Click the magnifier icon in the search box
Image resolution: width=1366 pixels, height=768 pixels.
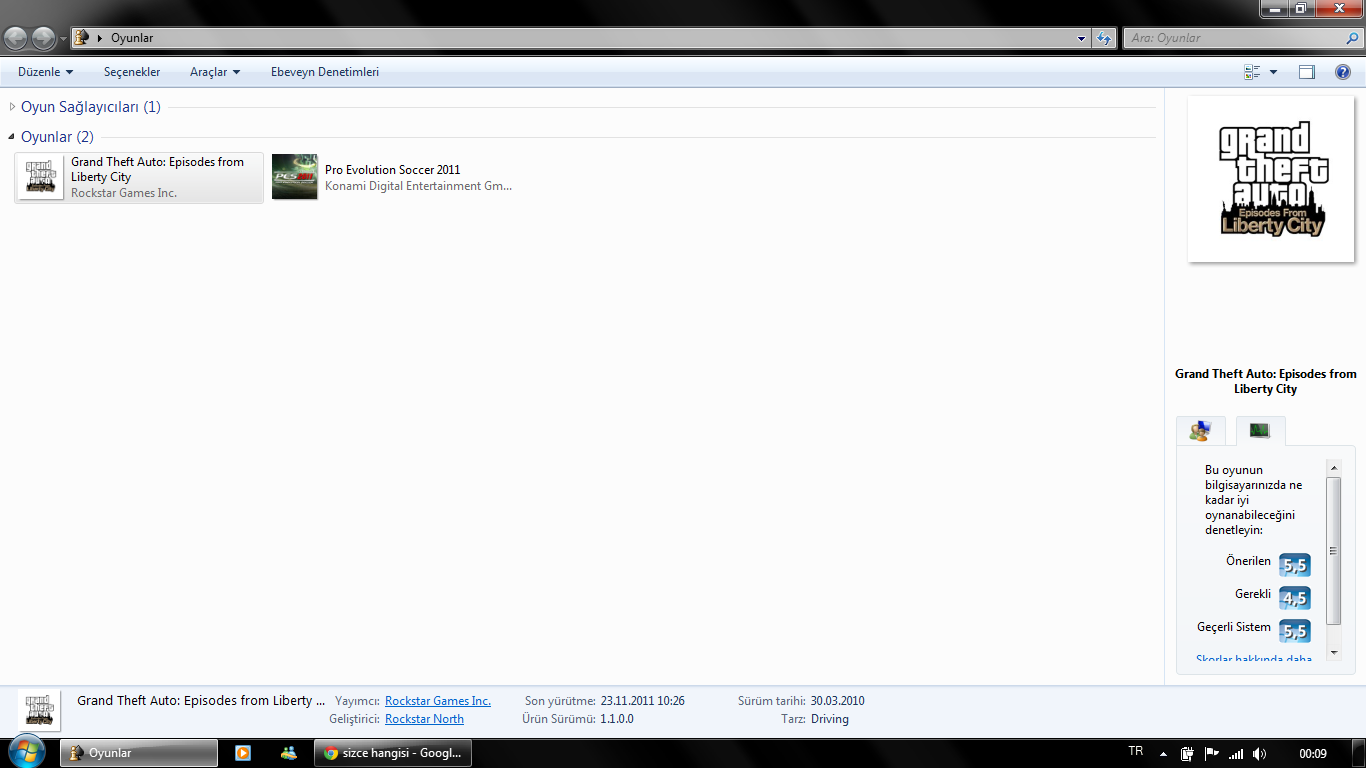[x=1353, y=39]
